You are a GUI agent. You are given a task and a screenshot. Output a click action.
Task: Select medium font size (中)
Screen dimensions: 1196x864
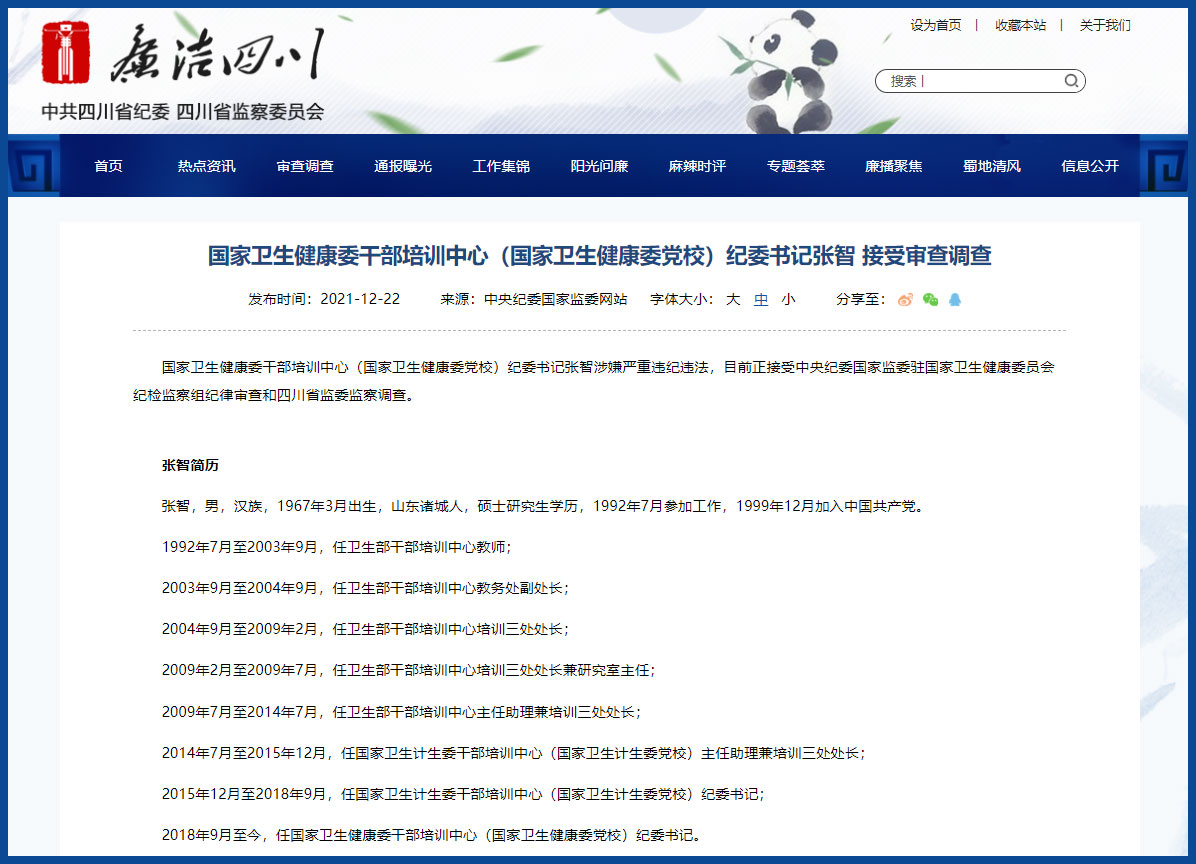(x=761, y=299)
